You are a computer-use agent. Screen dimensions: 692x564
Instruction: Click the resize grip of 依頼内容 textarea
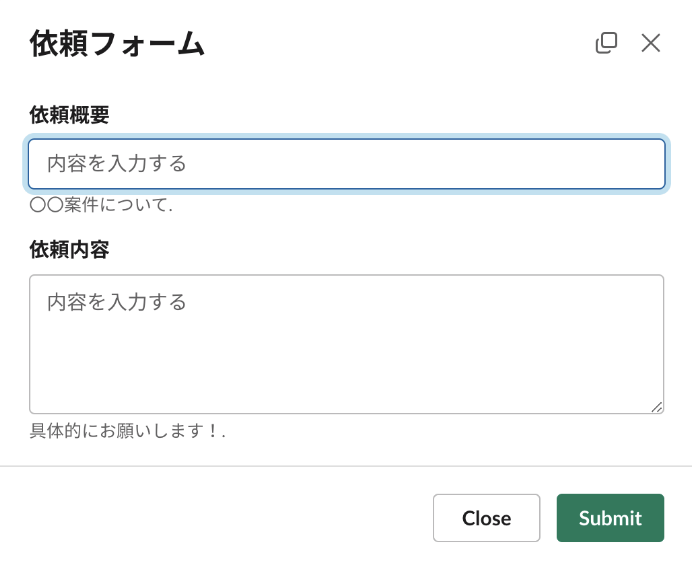tap(657, 407)
